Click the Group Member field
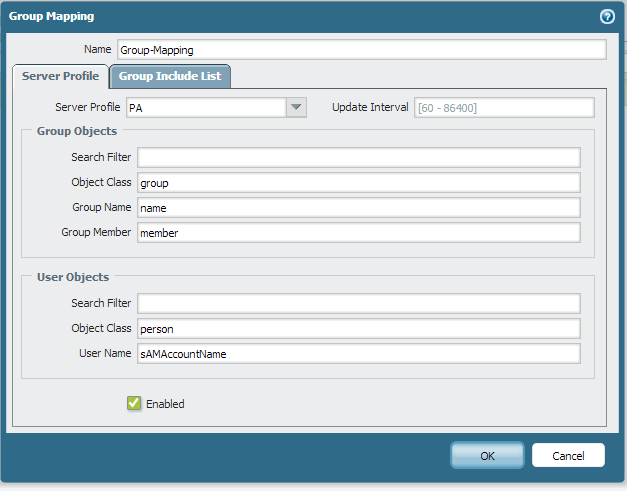The image size is (627, 491). (359, 232)
